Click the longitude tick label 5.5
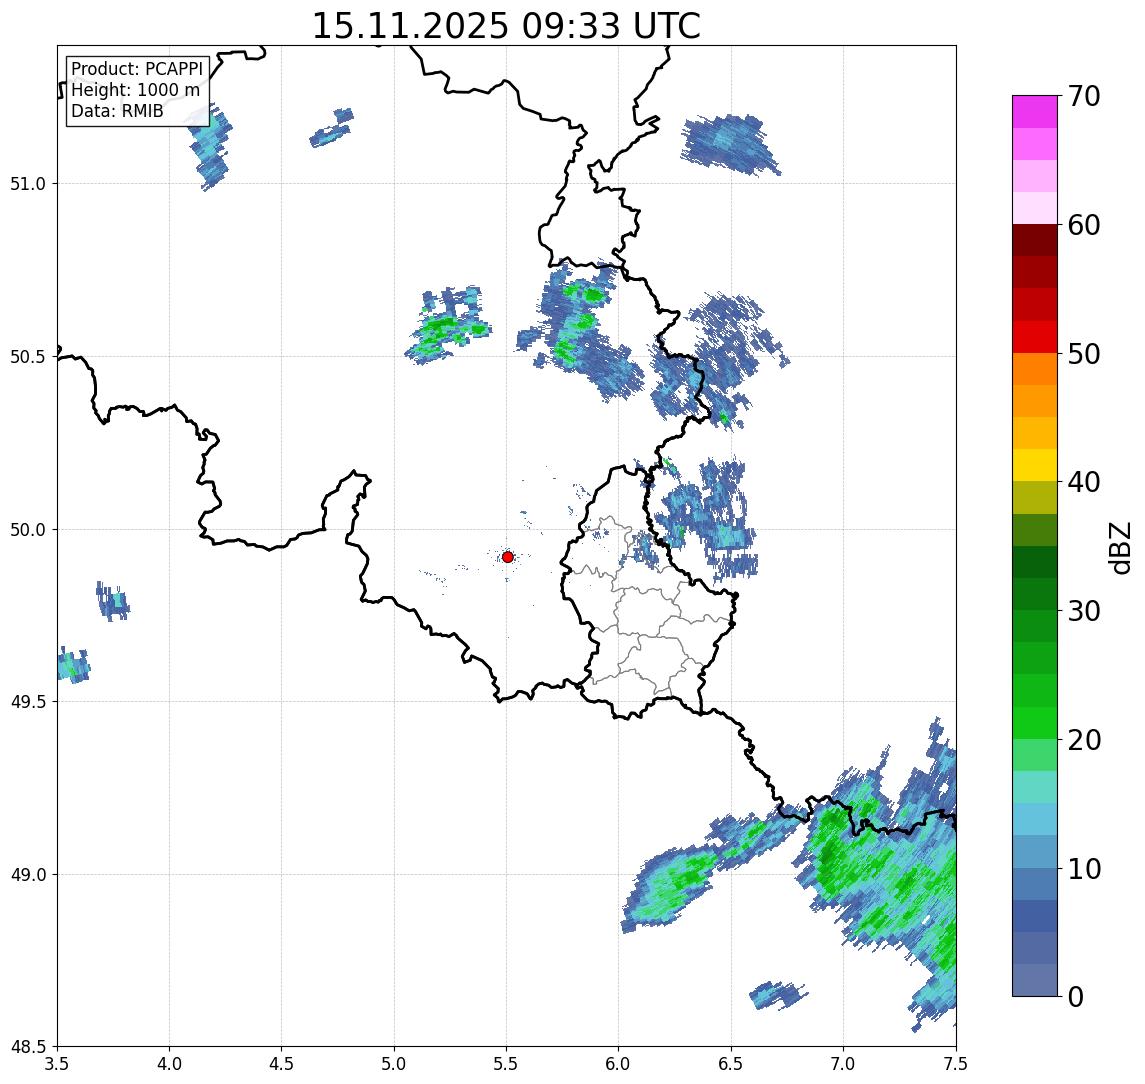The image size is (1145, 1084). pyautogui.click(x=507, y=1064)
